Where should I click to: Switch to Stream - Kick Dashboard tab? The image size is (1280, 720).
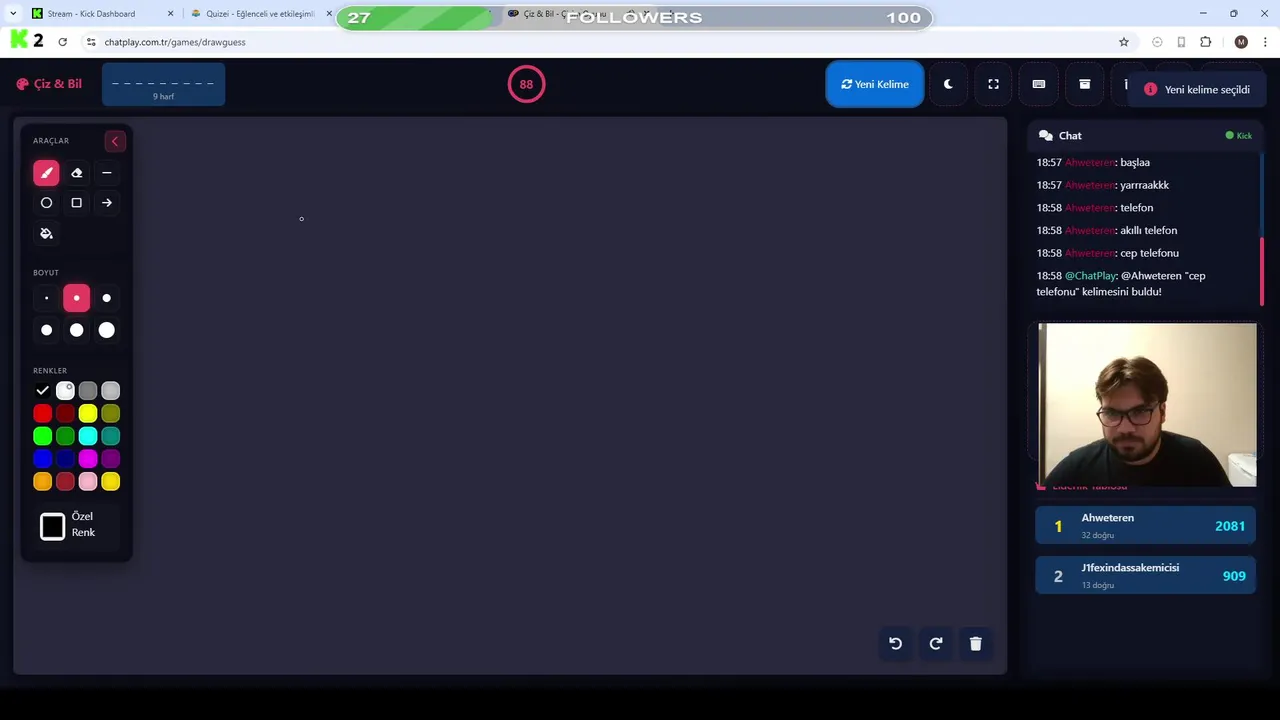pyautogui.click(x=100, y=14)
